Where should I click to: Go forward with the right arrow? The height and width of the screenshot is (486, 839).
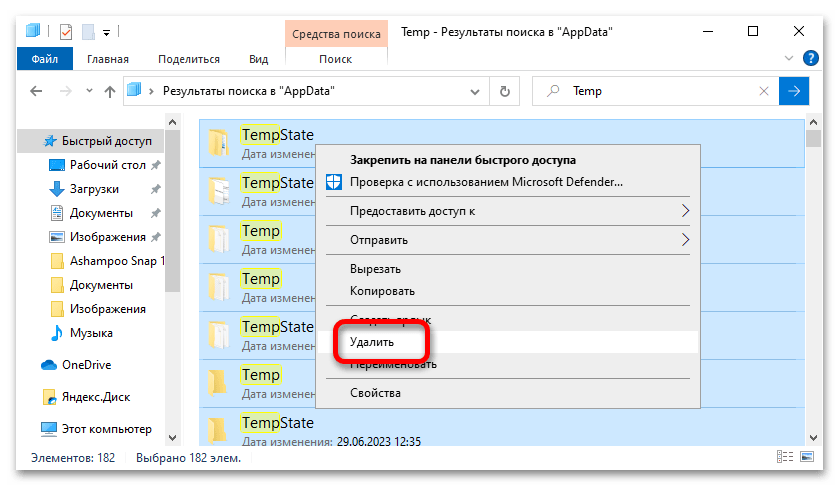65,91
